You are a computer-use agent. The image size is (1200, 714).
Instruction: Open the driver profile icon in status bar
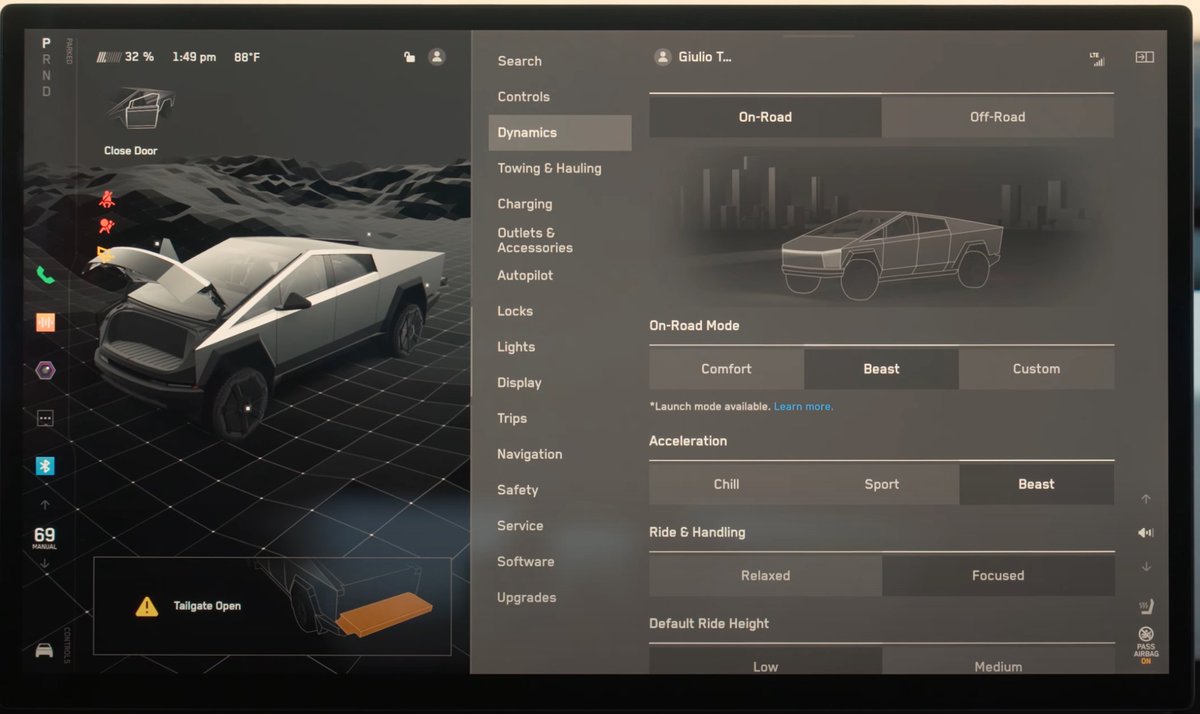[437, 57]
